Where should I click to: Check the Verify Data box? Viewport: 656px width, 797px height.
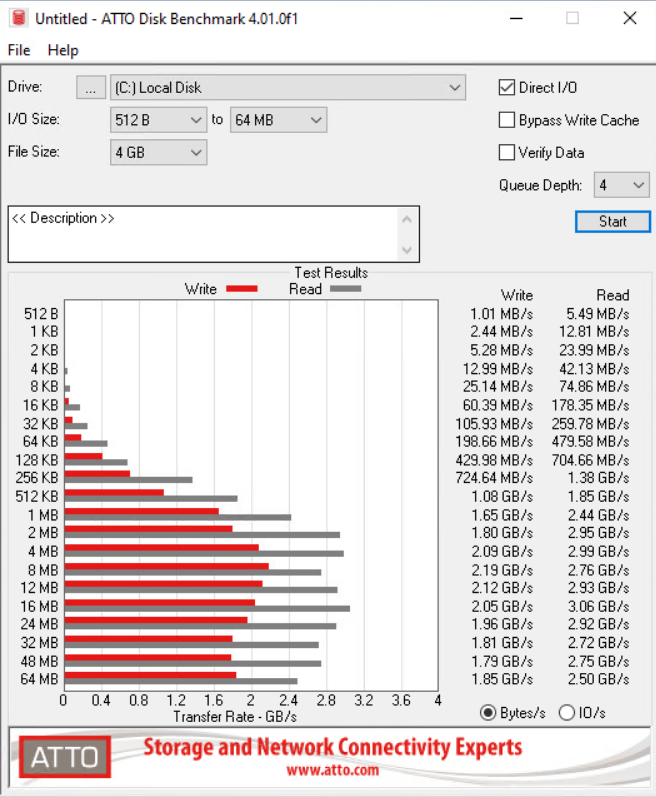coord(507,153)
